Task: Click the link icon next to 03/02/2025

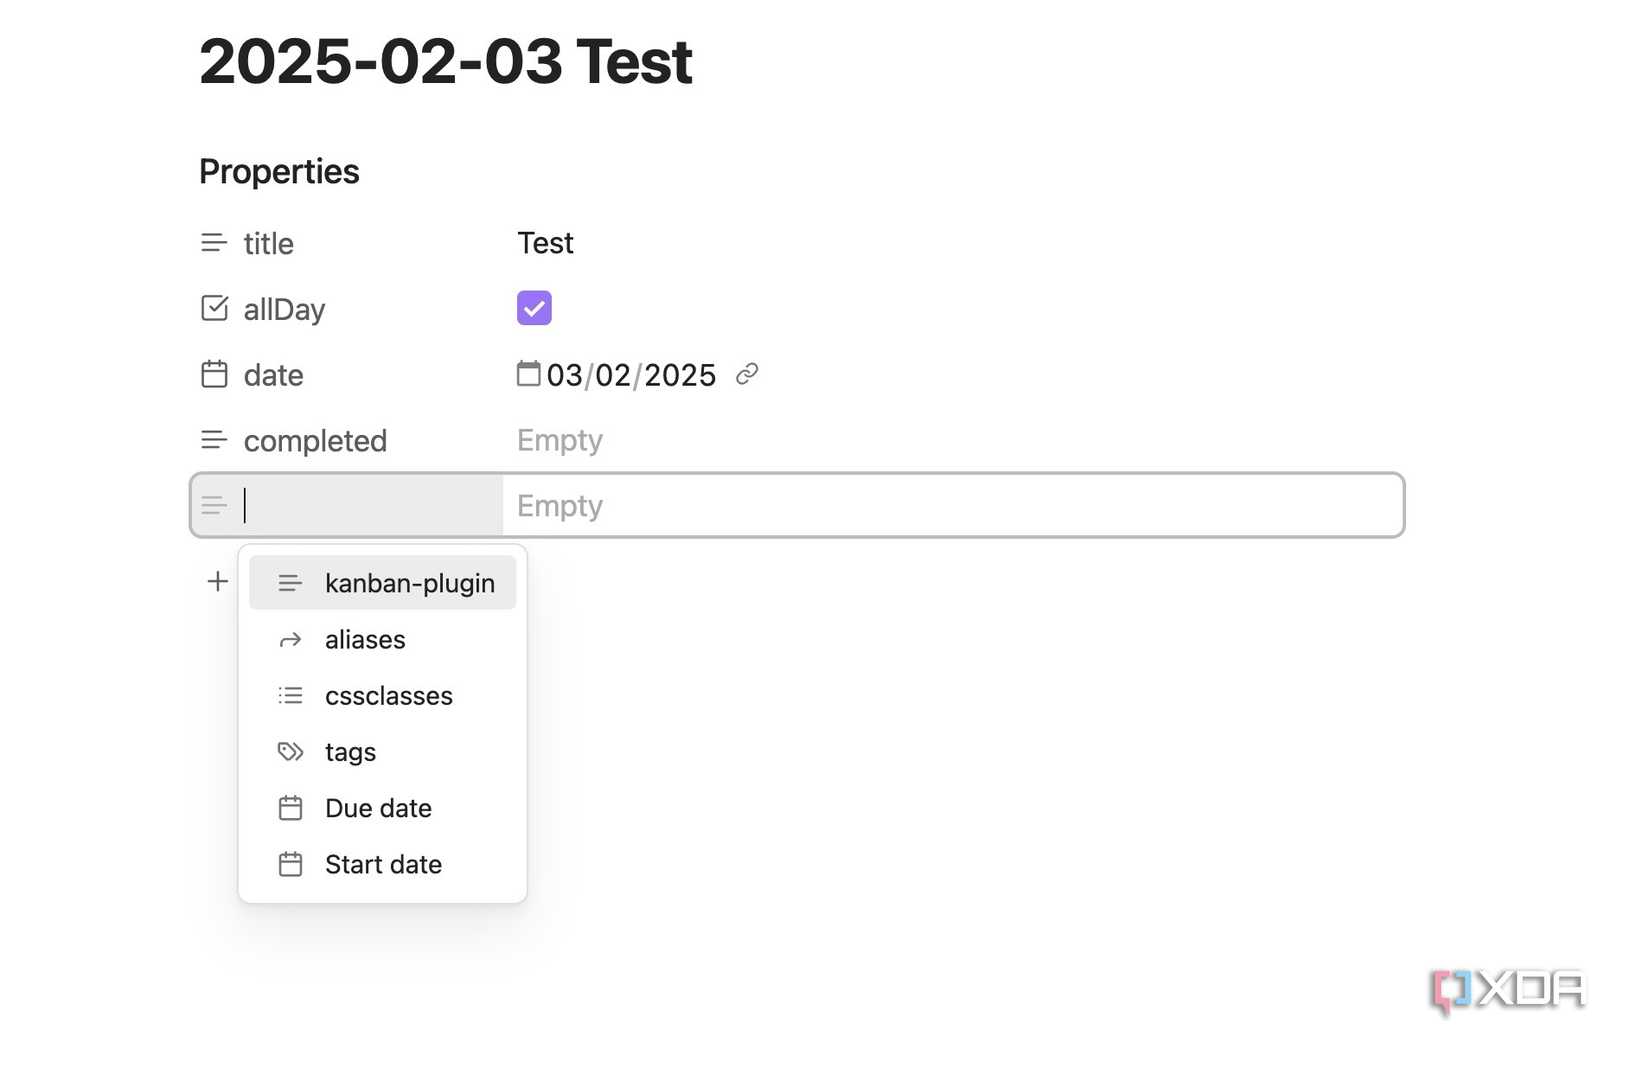Action: point(747,374)
